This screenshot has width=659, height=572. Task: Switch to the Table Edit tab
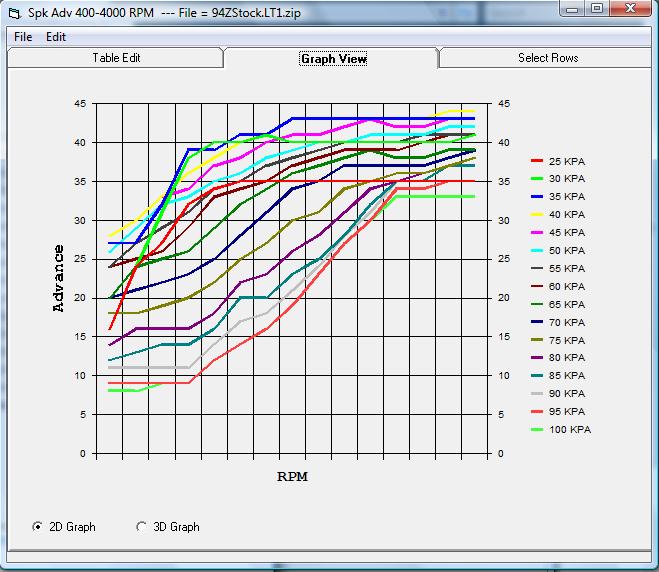tap(116, 58)
